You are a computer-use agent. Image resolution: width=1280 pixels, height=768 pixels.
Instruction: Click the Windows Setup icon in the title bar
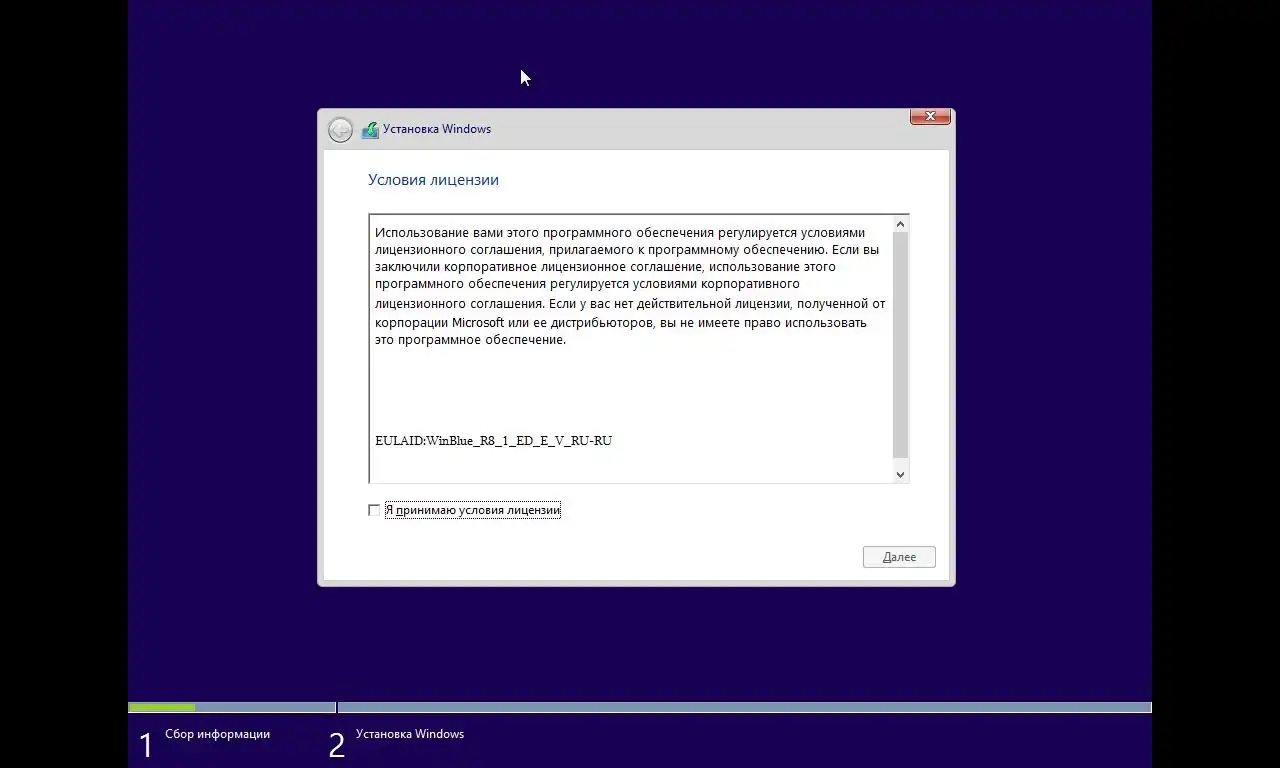[370, 129]
